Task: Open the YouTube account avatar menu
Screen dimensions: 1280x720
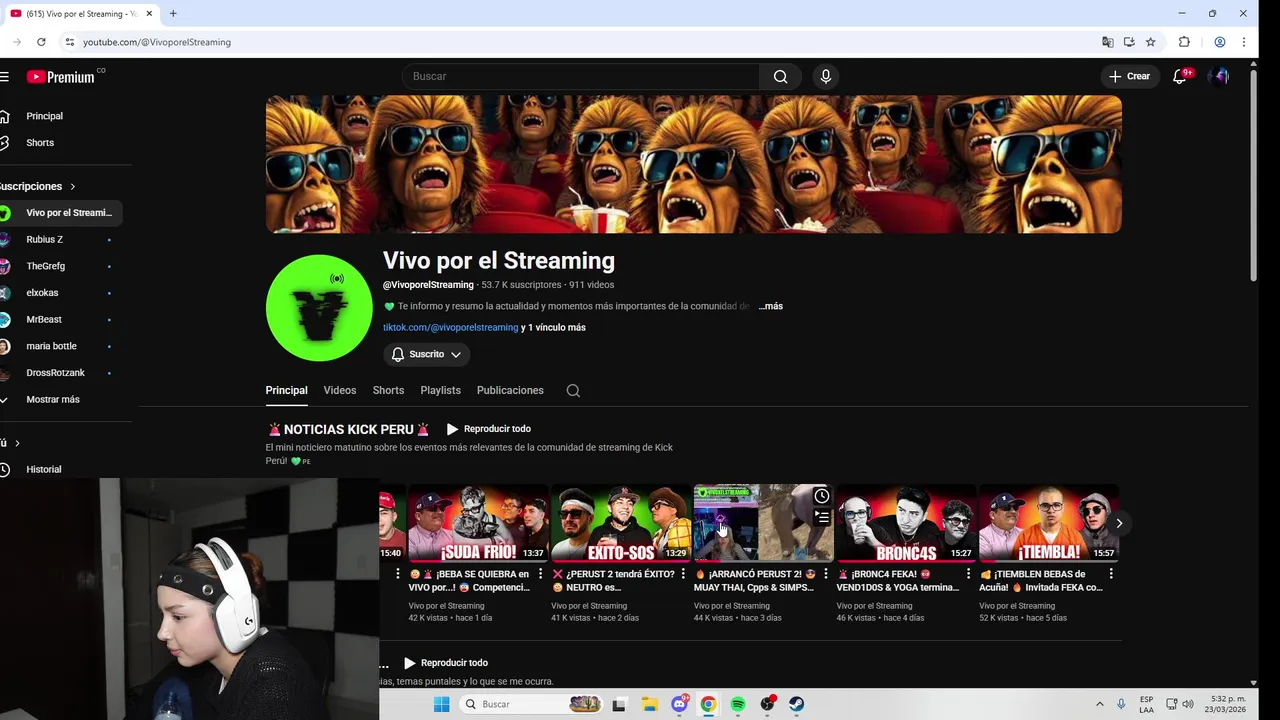Action: (1218, 76)
